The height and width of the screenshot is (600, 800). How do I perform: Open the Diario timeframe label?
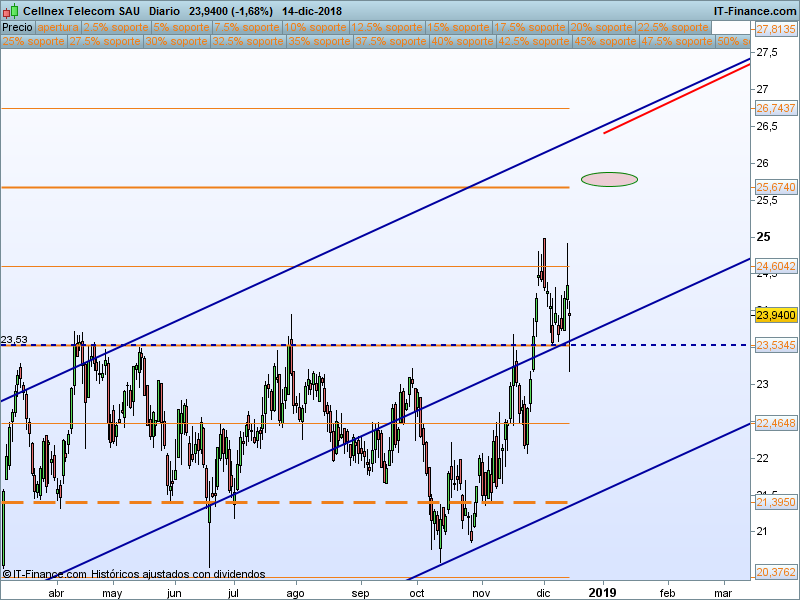[x=164, y=11]
